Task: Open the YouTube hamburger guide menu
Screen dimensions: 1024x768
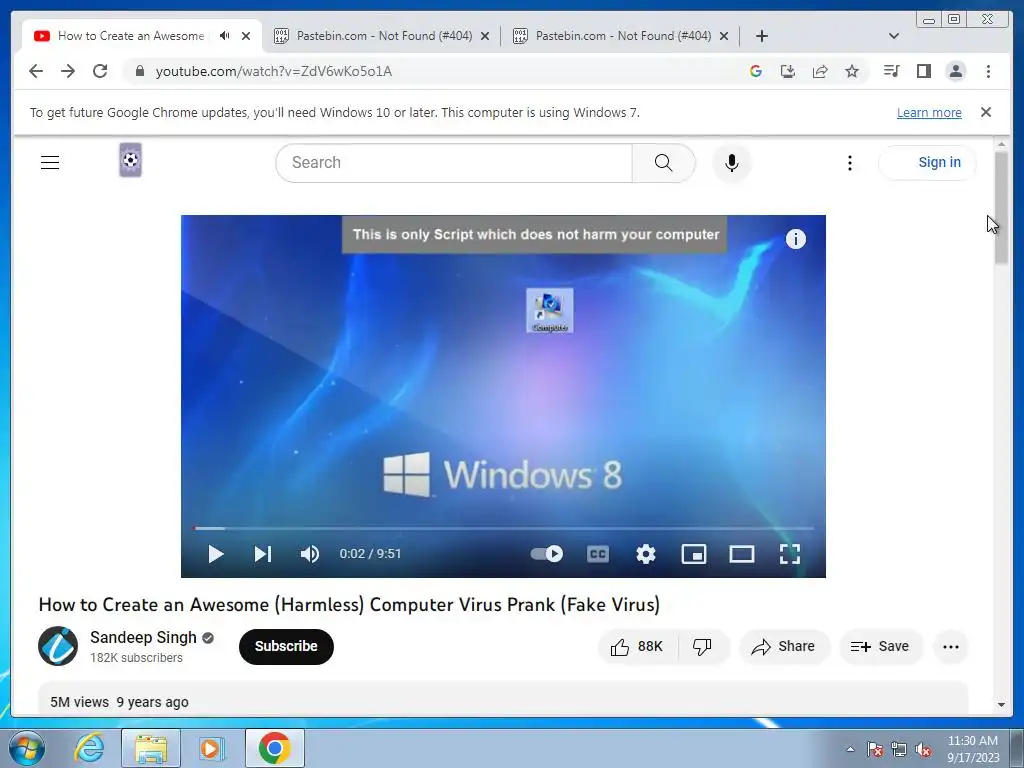Action: (x=50, y=163)
